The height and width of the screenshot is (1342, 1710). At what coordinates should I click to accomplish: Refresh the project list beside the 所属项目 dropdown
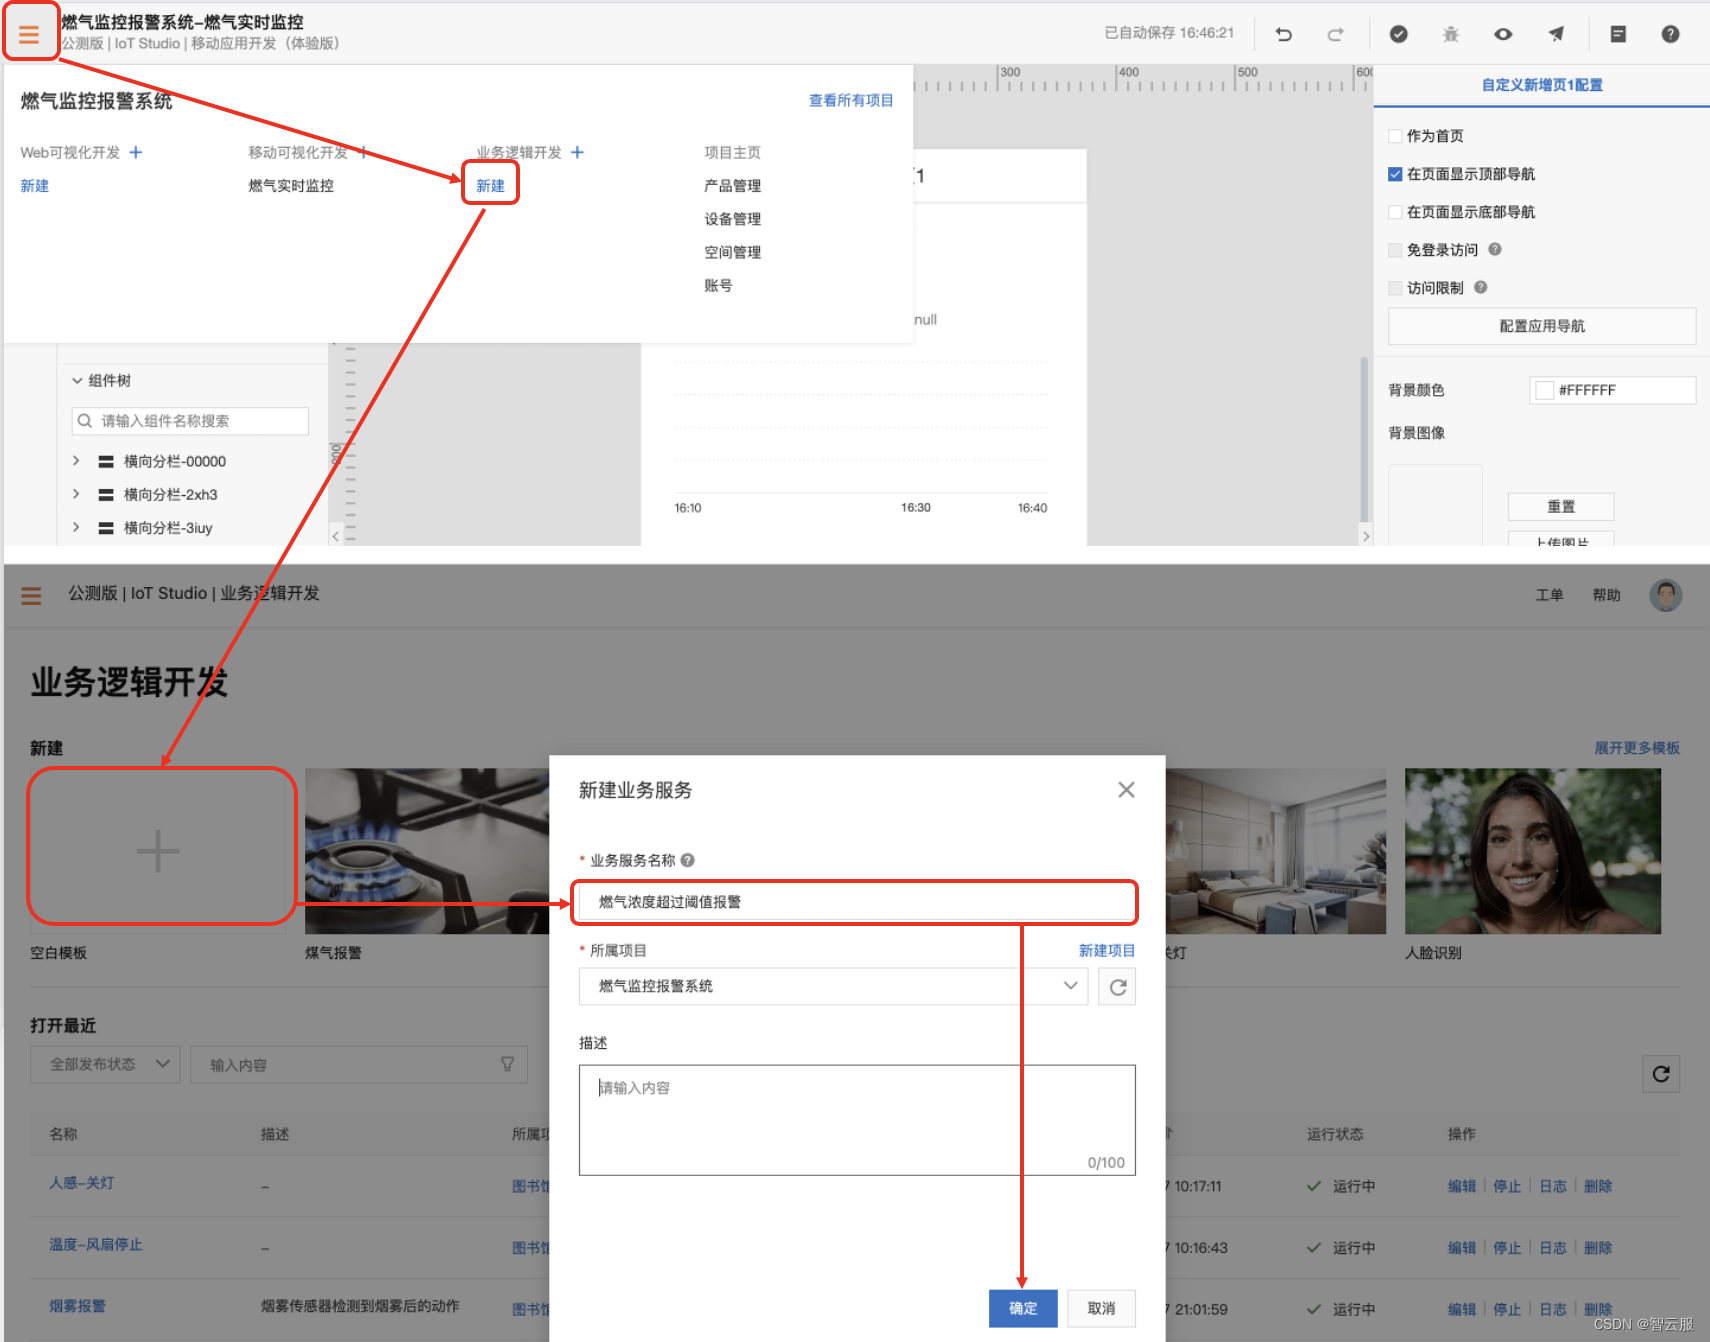tap(1117, 987)
